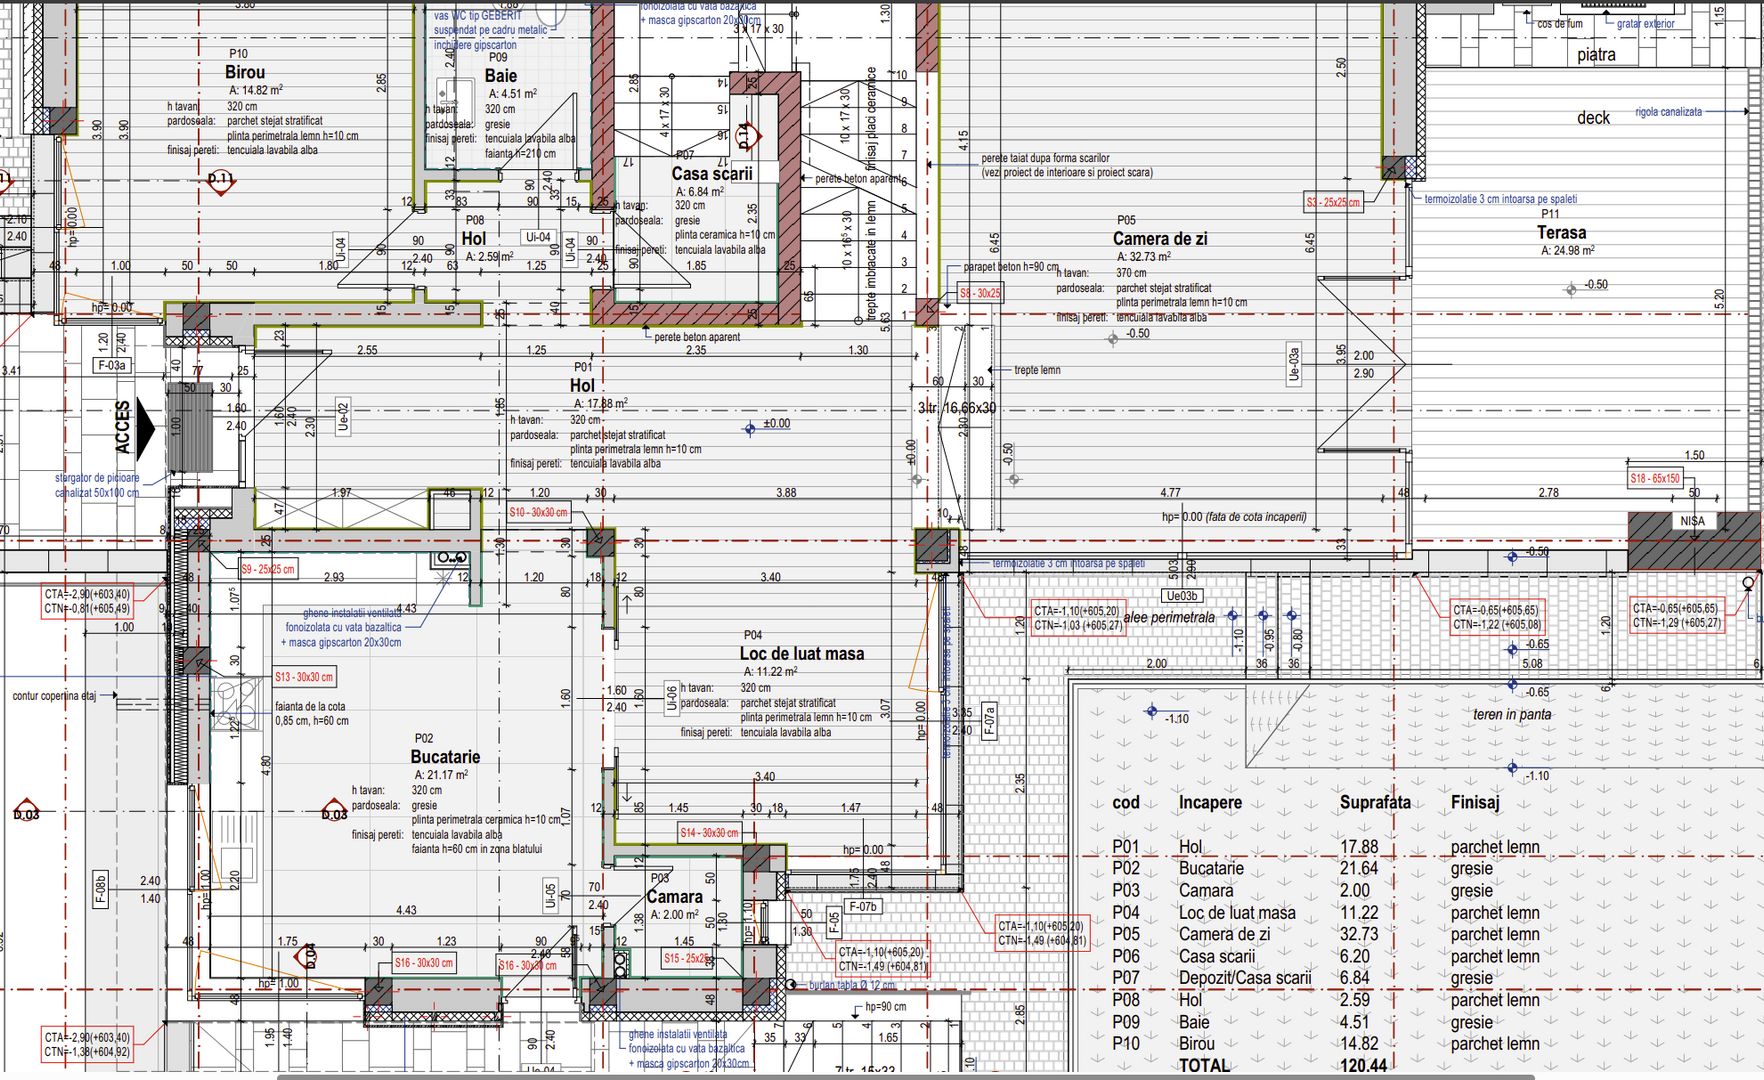Click code P10 in the table
This screenshot has width=1764, height=1080.
click(1126, 1044)
